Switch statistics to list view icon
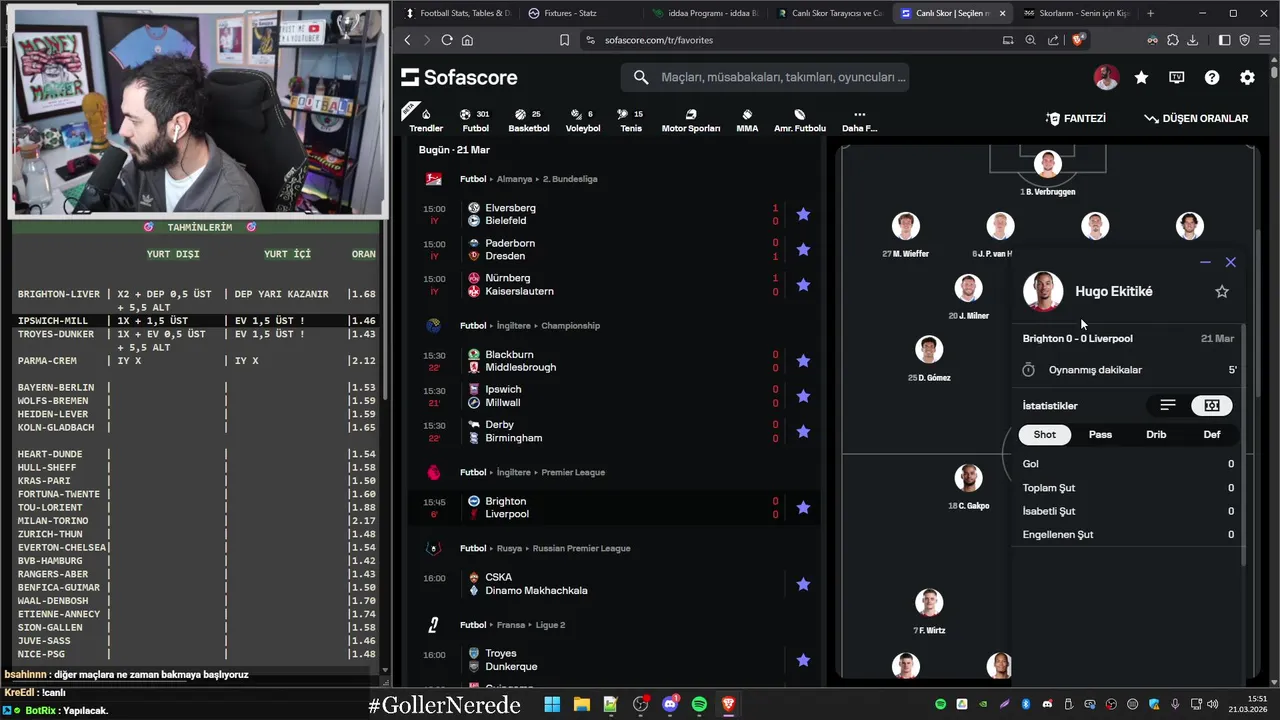 (1167, 405)
